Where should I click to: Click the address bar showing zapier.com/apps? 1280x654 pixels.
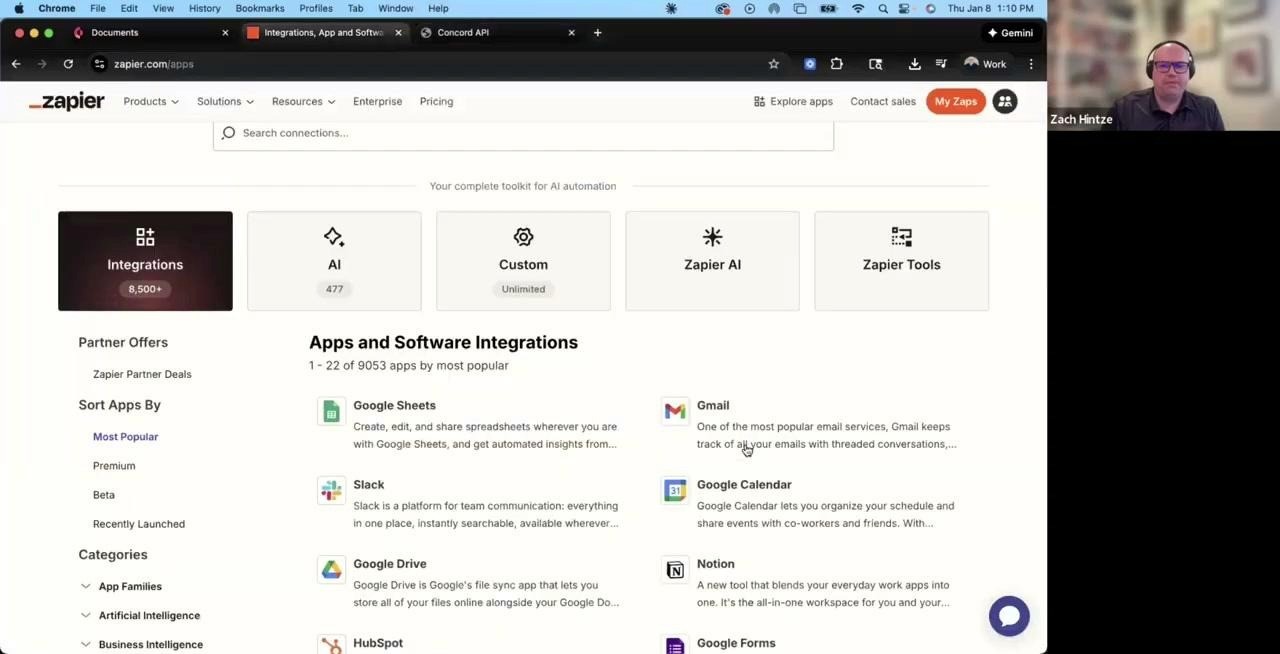click(x=430, y=64)
